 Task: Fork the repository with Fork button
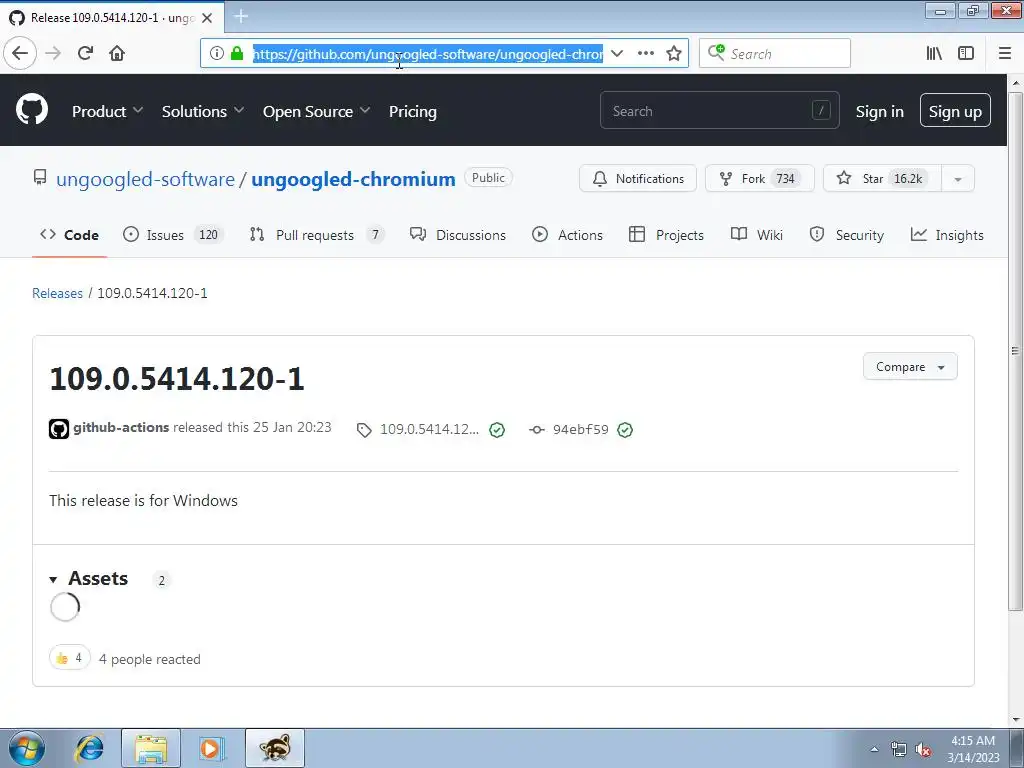click(760, 178)
